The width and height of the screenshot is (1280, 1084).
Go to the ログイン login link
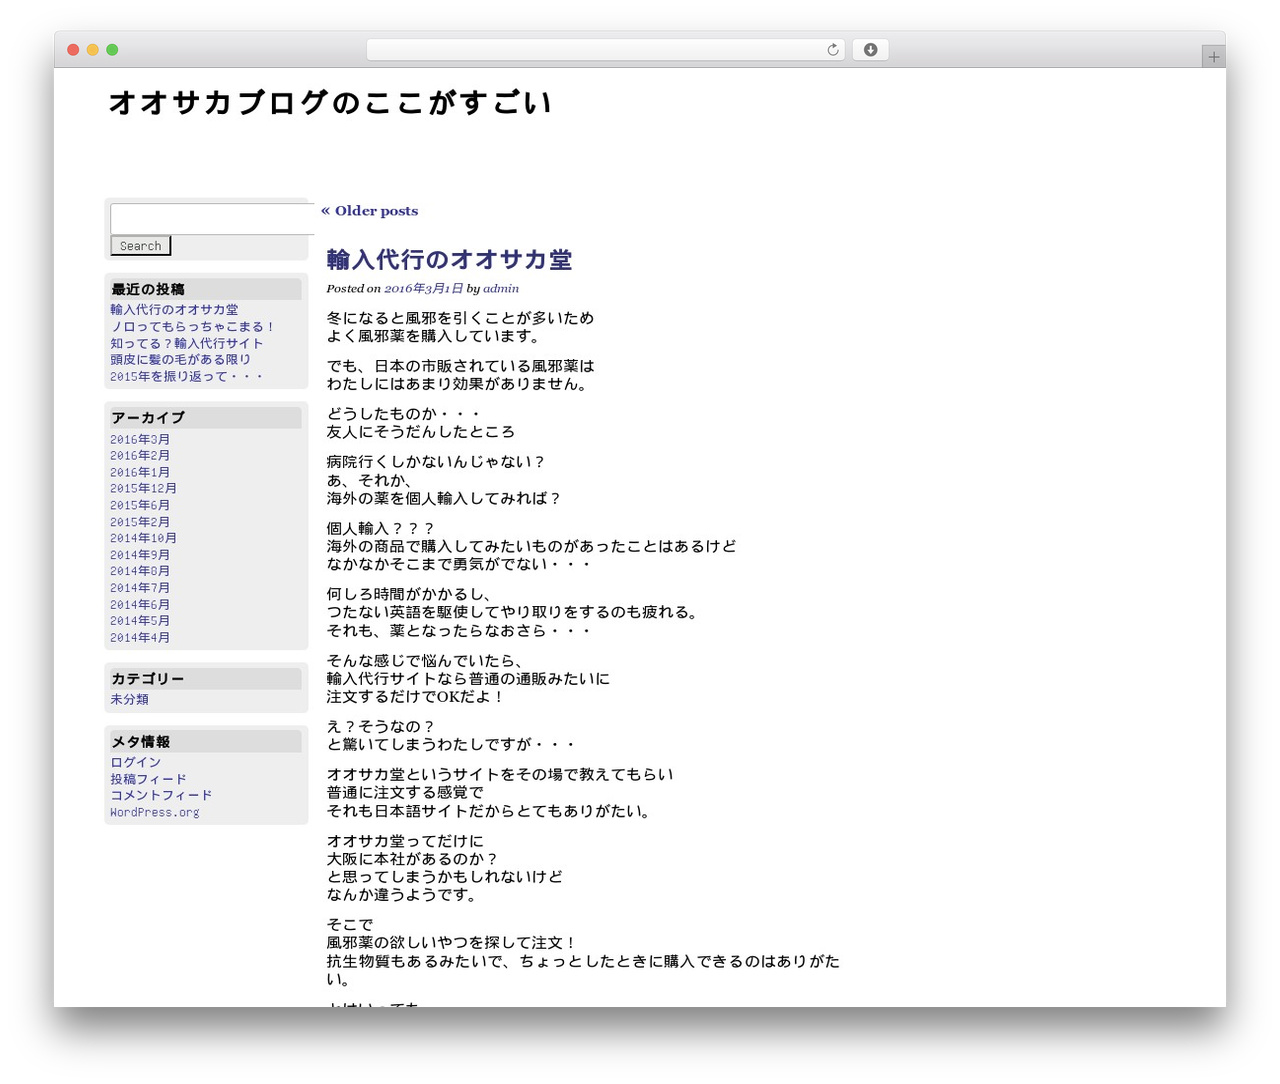coord(135,763)
